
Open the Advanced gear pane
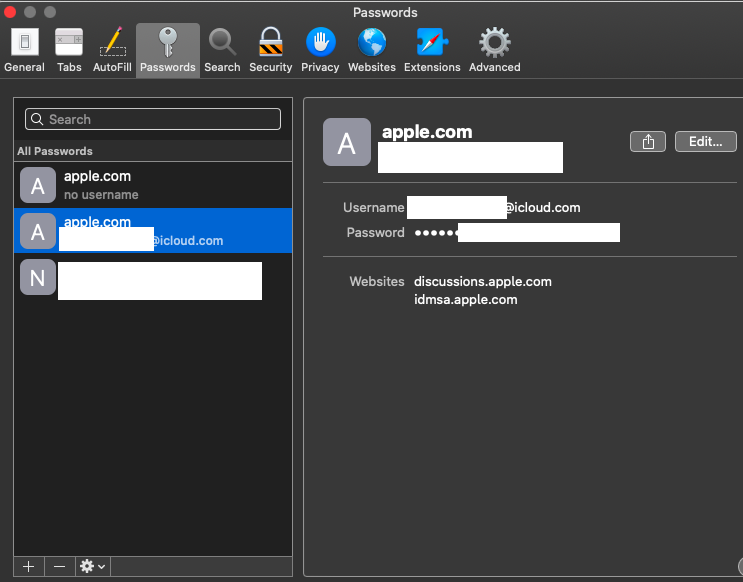[x=495, y=50]
